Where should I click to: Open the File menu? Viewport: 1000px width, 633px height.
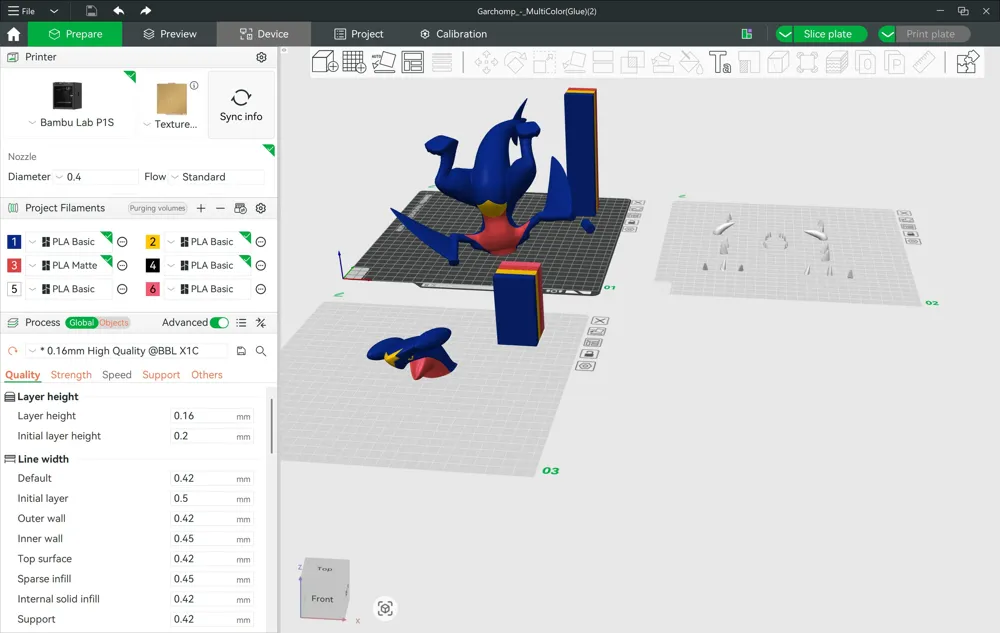pos(22,11)
